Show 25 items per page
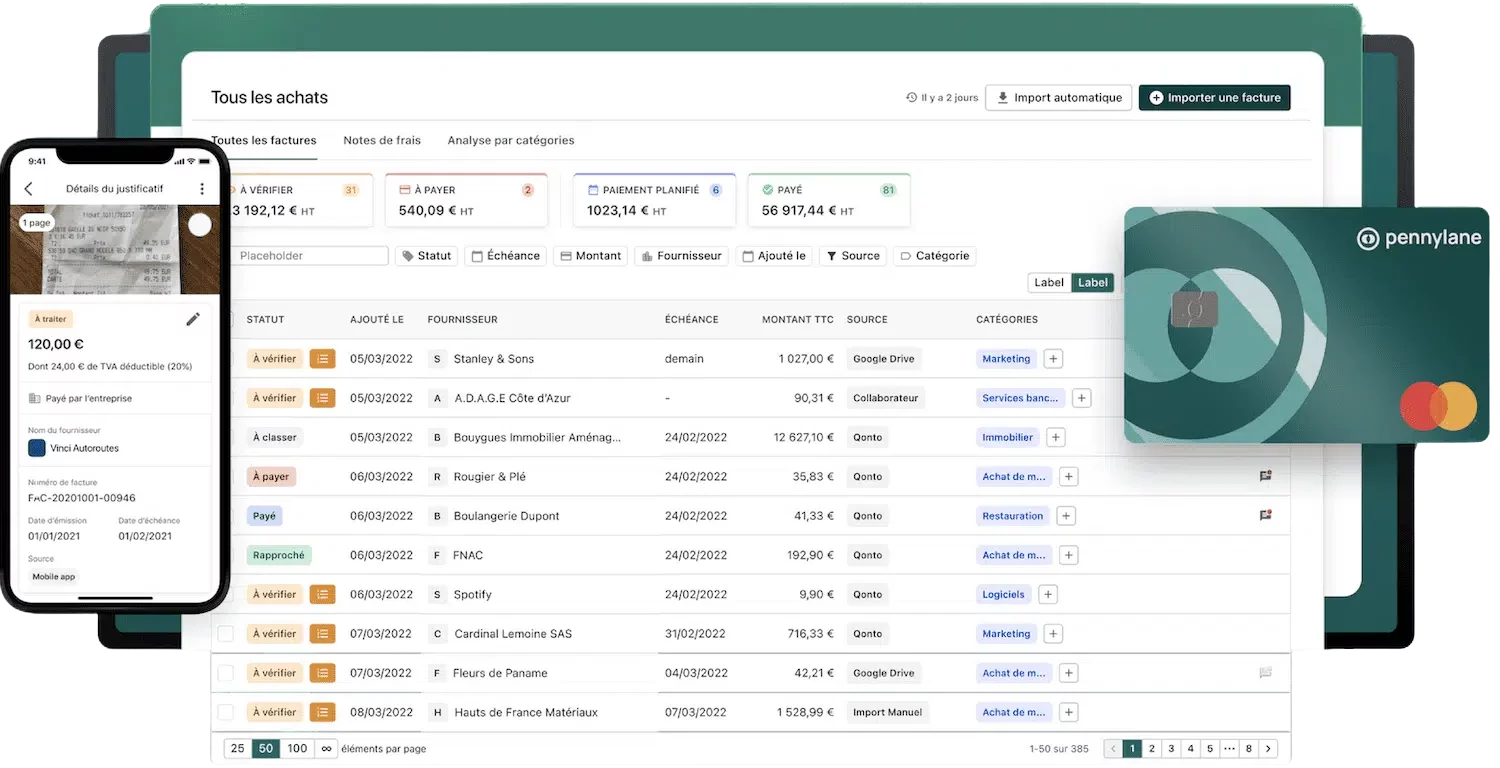 237,748
